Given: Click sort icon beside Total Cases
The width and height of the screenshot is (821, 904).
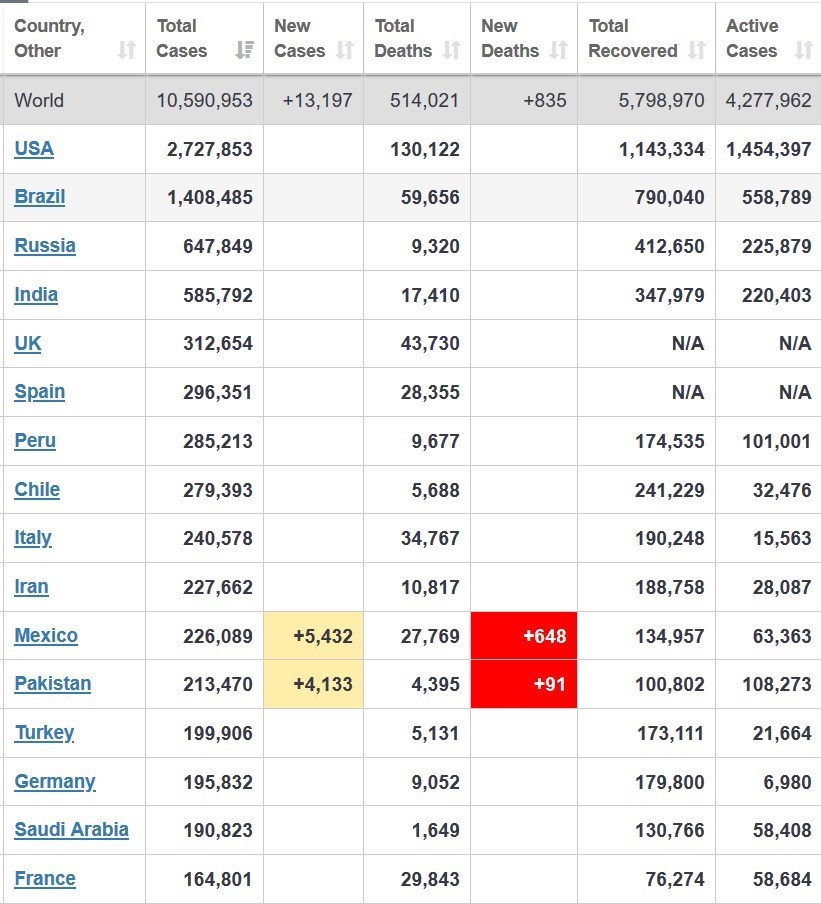Looking at the screenshot, I should point(244,51).
